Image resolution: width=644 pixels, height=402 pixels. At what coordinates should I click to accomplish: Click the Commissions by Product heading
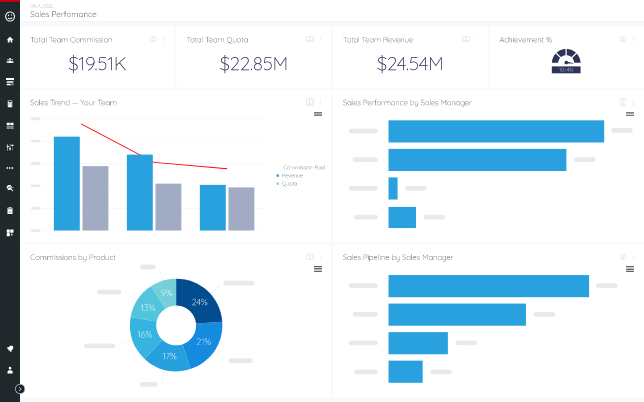pyautogui.click(x=73, y=257)
